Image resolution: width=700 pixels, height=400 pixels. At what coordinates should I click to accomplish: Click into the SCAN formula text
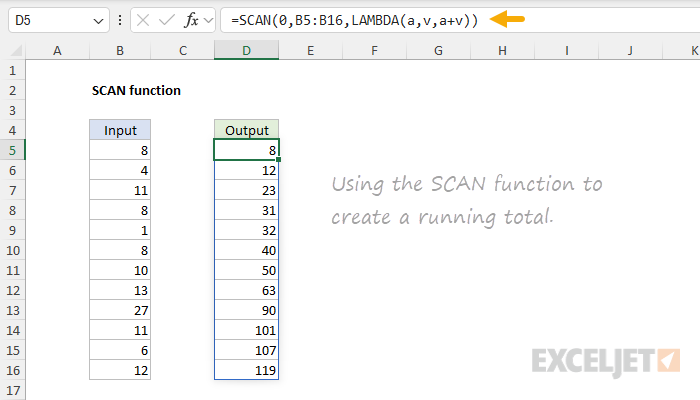tap(354, 20)
